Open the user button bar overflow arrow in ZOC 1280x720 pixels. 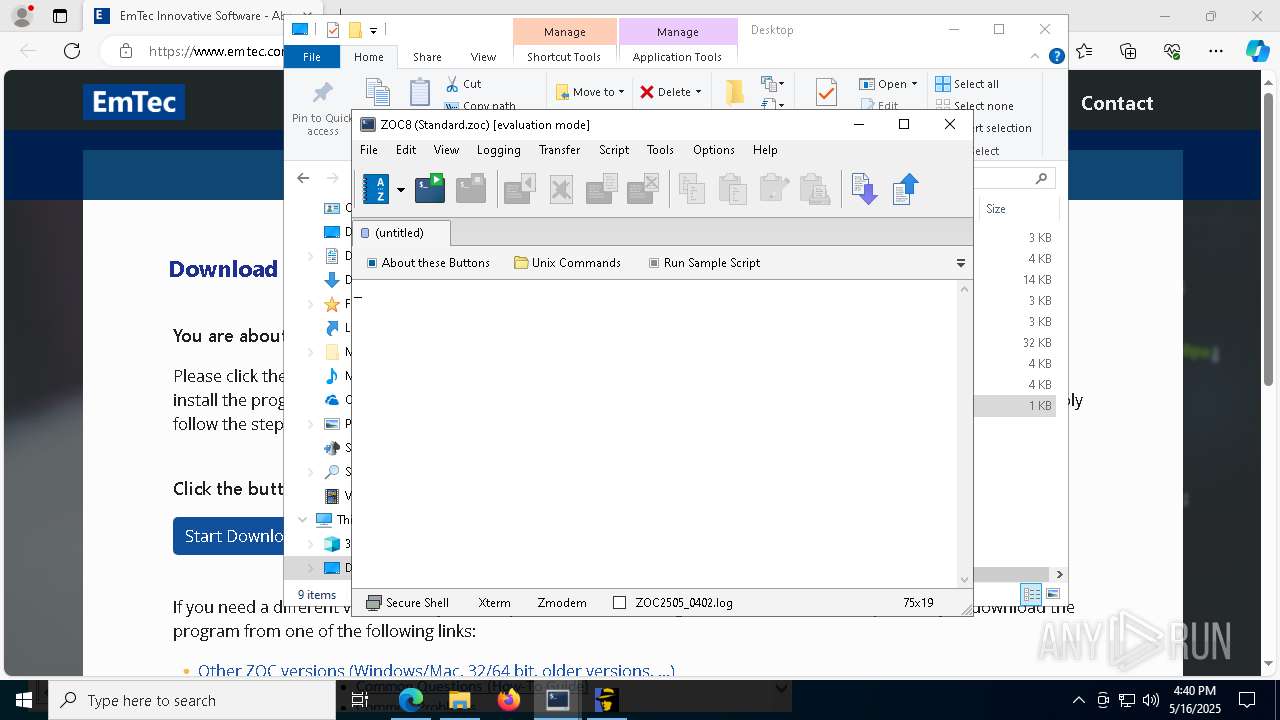coord(961,264)
